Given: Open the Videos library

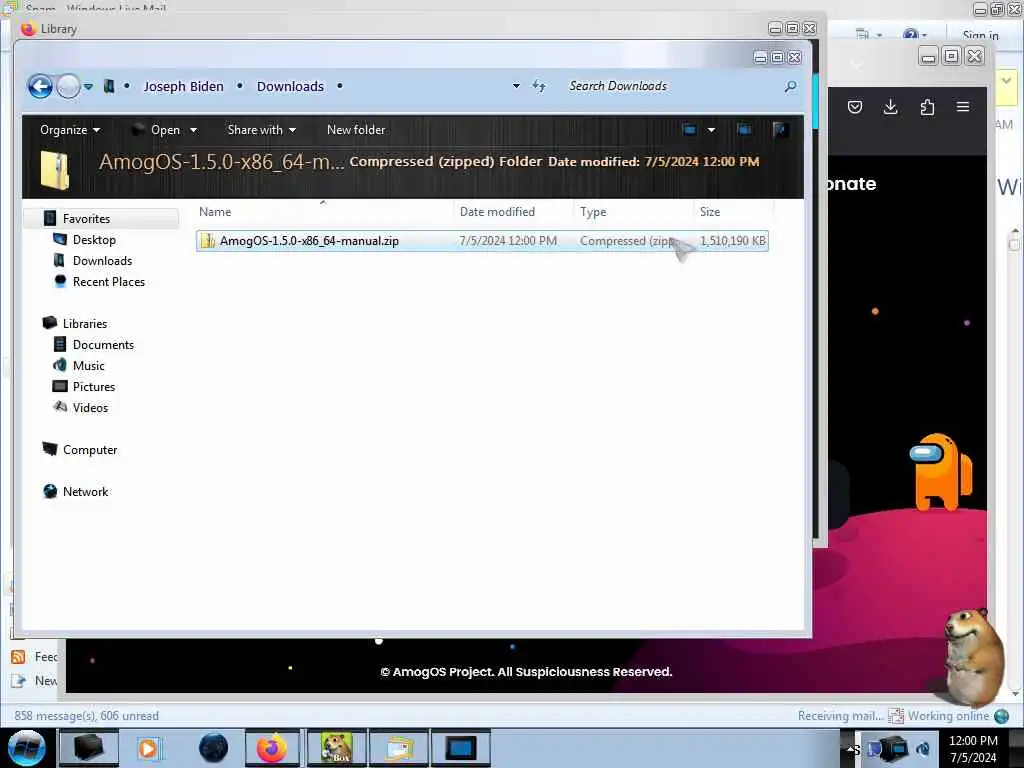Looking at the screenshot, I should 90,408.
